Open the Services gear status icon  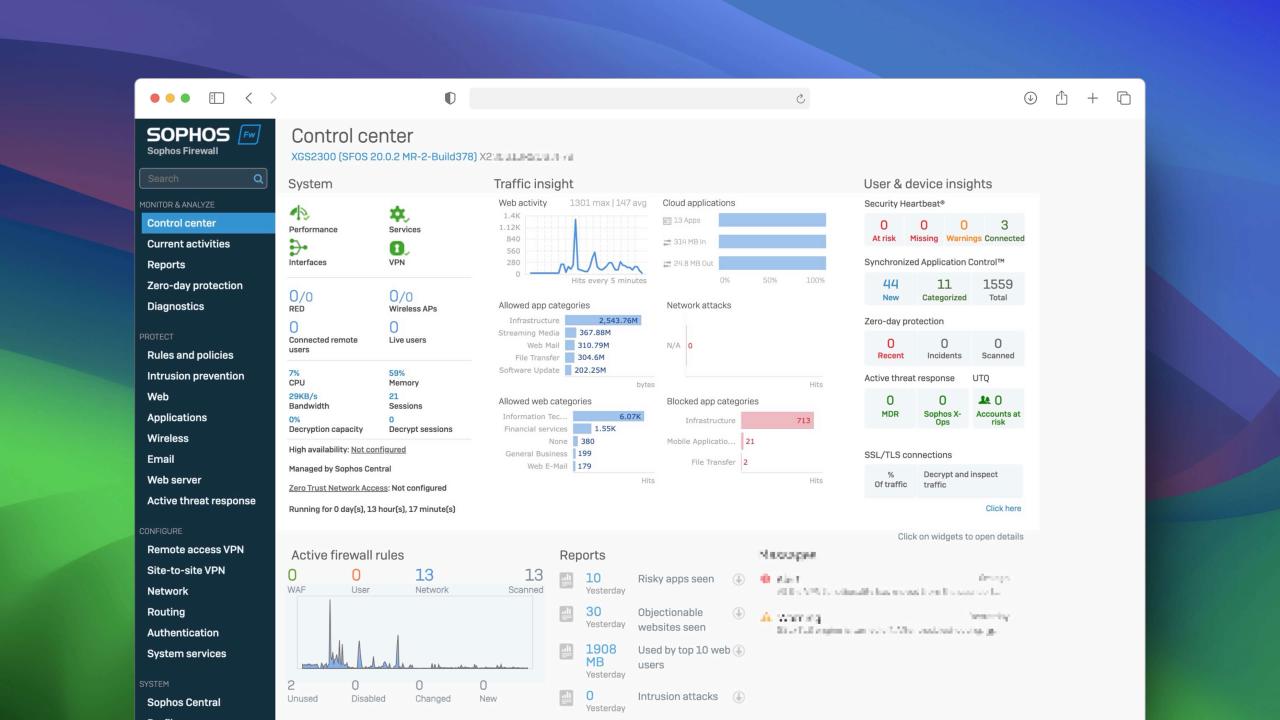398,214
